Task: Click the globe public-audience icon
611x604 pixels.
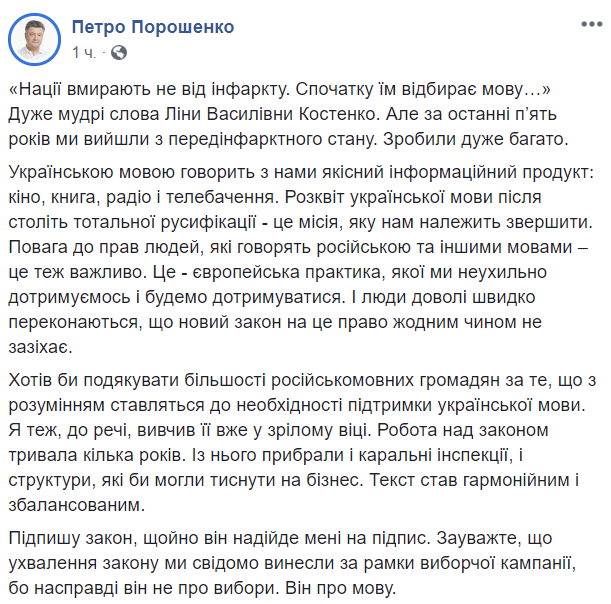Action: coord(119,50)
